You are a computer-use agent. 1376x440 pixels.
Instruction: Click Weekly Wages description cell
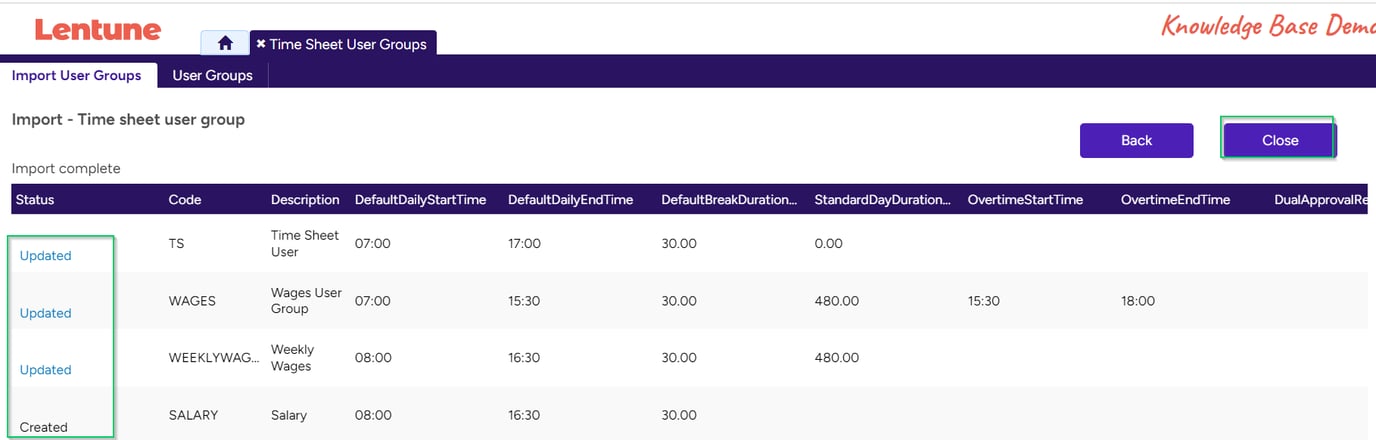click(292, 357)
